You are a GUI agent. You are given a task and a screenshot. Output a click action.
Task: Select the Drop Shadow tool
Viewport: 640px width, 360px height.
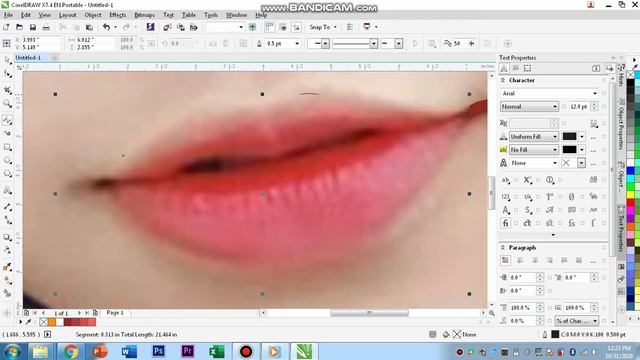tap(7, 237)
